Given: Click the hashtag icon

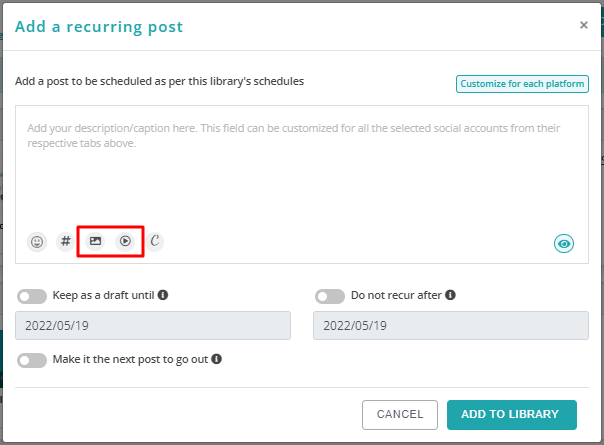Looking at the screenshot, I should click(x=66, y=241).
